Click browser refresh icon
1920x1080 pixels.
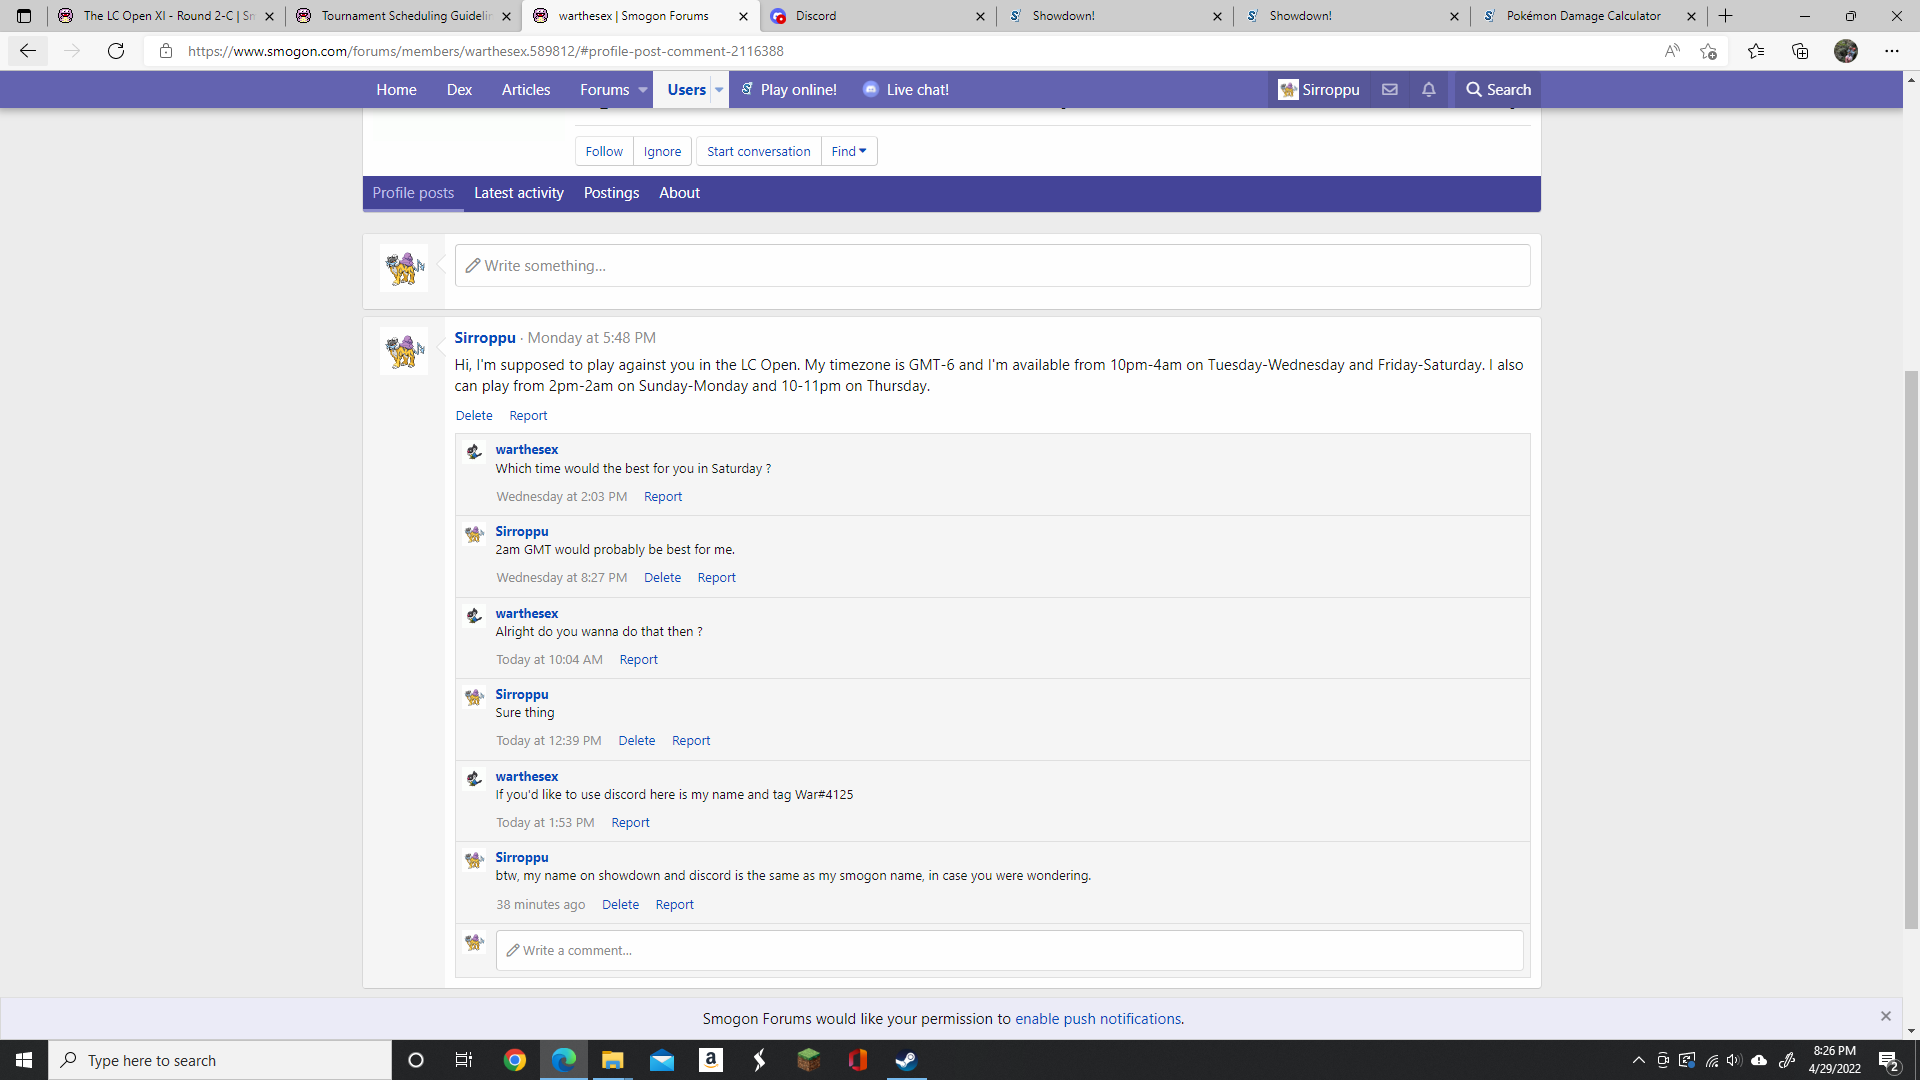coord(116,51)
